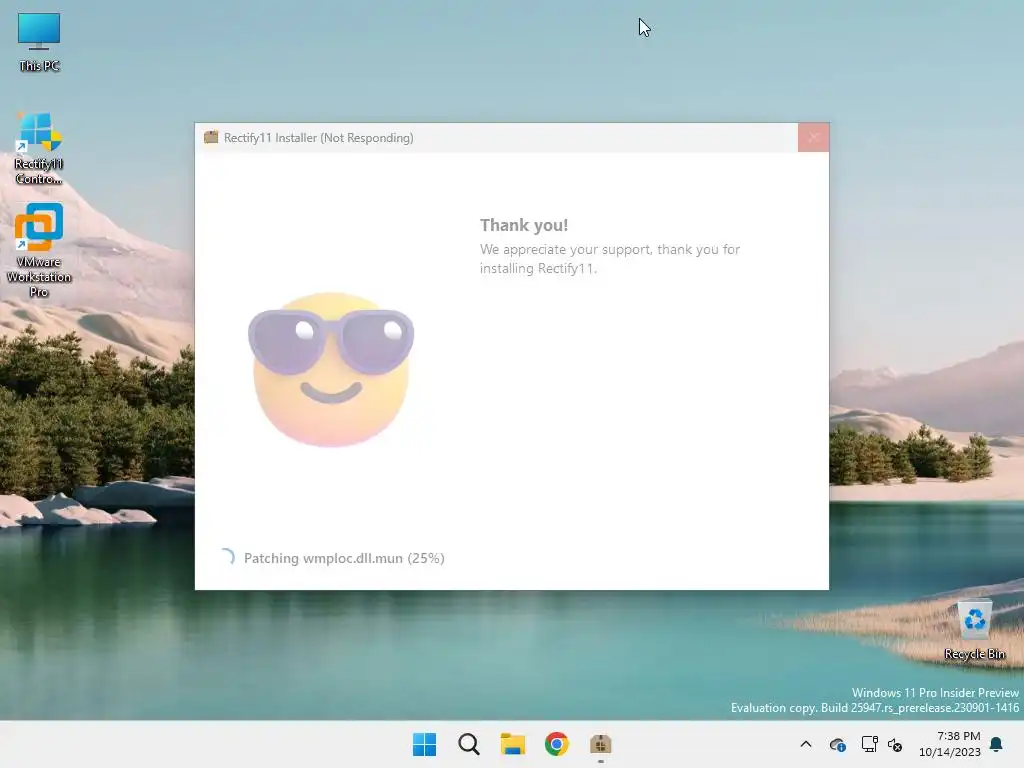This screenshot has height=768, width=1024.
Task: Click 'Rectify11 Installer (Not Responding)' title text
Action: tap(319, 138)
